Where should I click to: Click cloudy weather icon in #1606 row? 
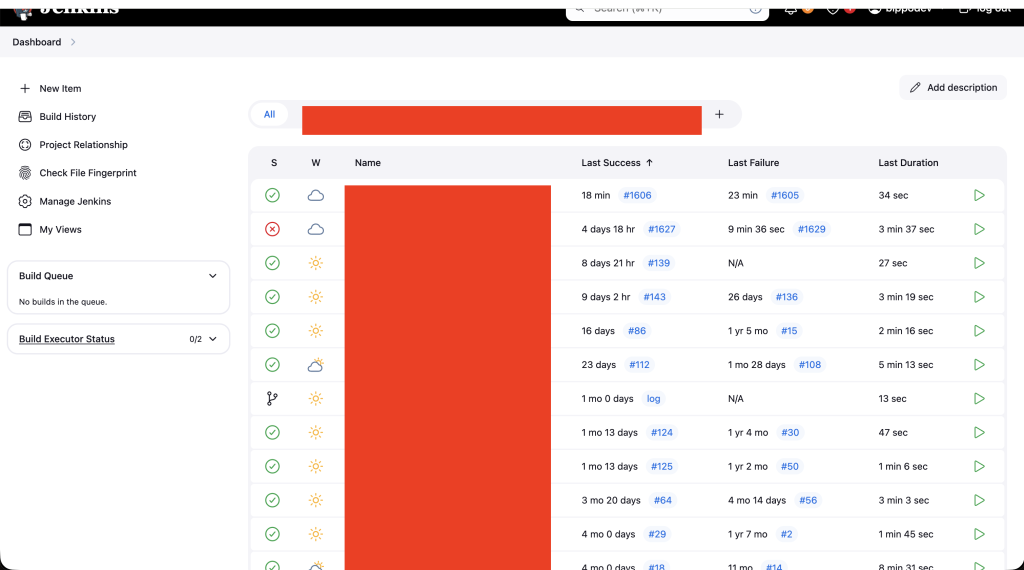click(x=315, y=195)
